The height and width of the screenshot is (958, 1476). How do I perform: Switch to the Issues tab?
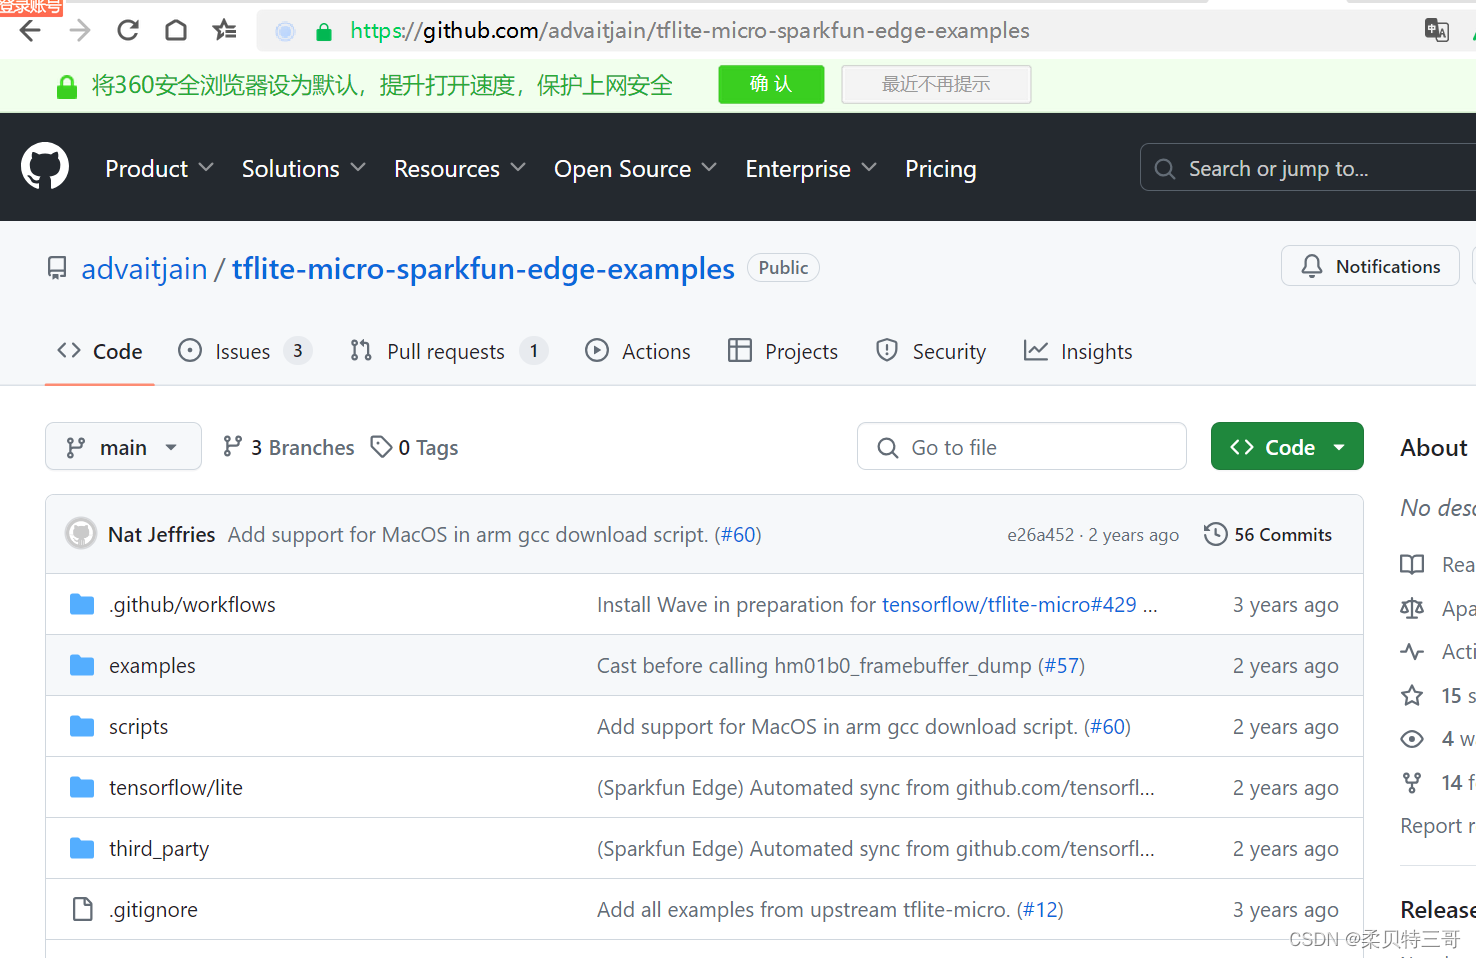[244, 351]
